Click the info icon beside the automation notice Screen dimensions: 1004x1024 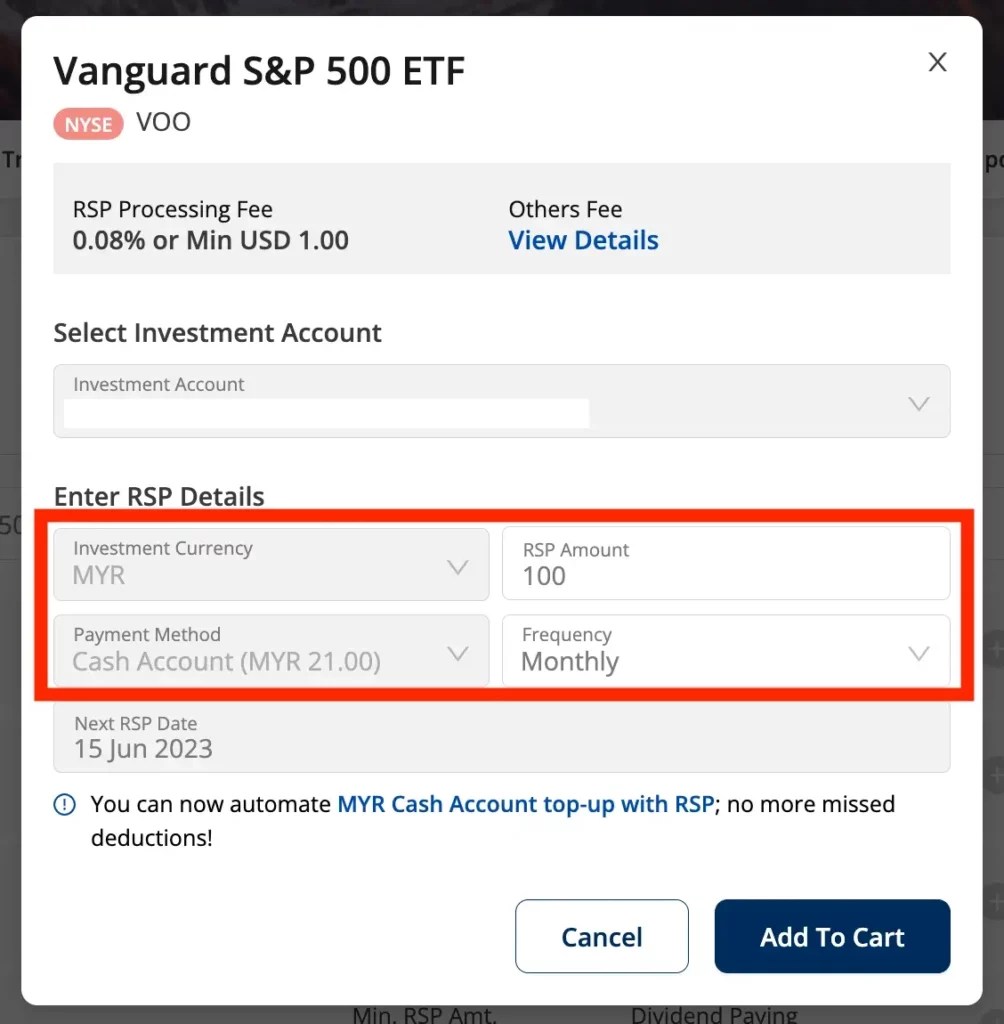point(64,804)
